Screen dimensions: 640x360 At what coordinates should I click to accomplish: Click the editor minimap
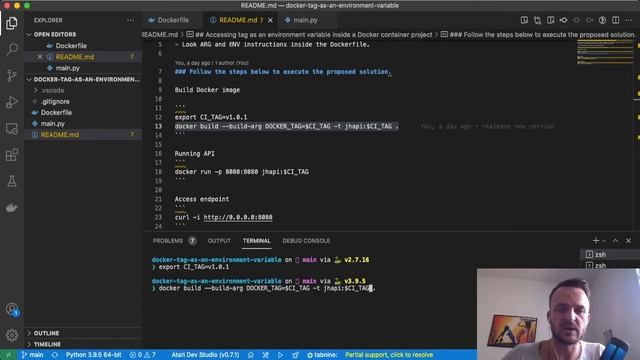coord(605,52)
